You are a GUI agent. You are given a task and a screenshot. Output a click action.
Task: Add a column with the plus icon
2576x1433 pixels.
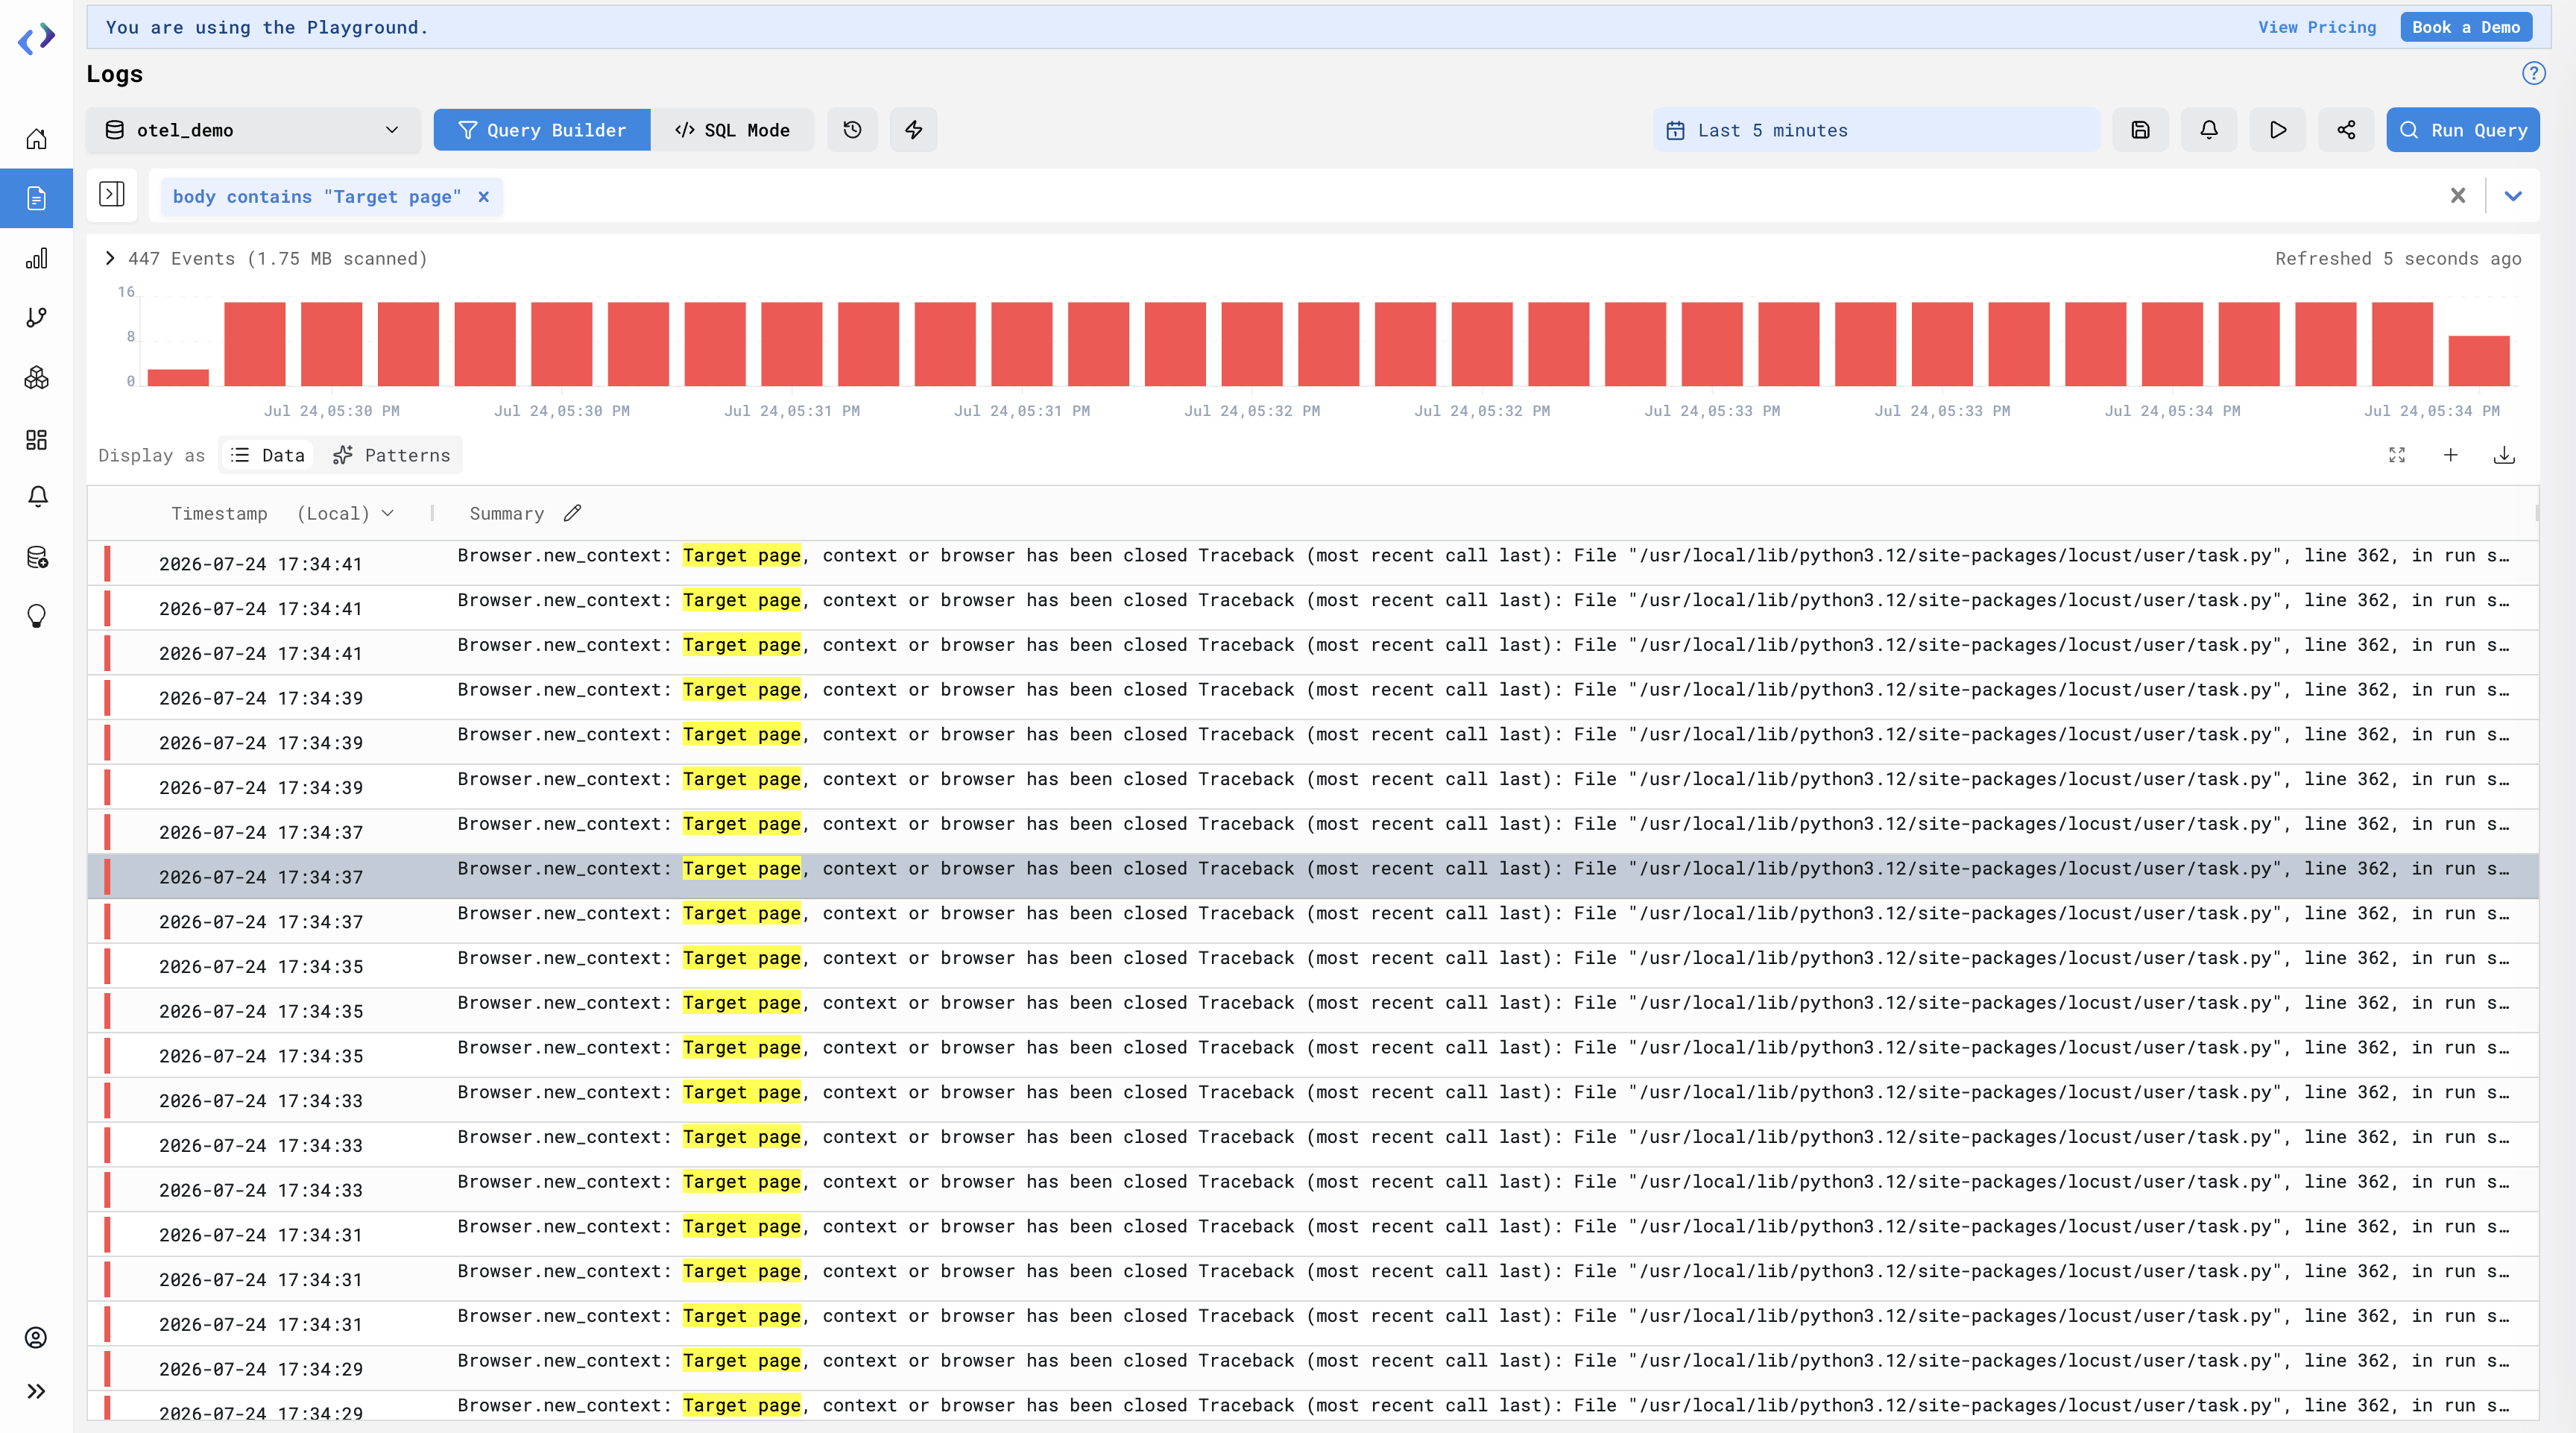[2451, 456]
